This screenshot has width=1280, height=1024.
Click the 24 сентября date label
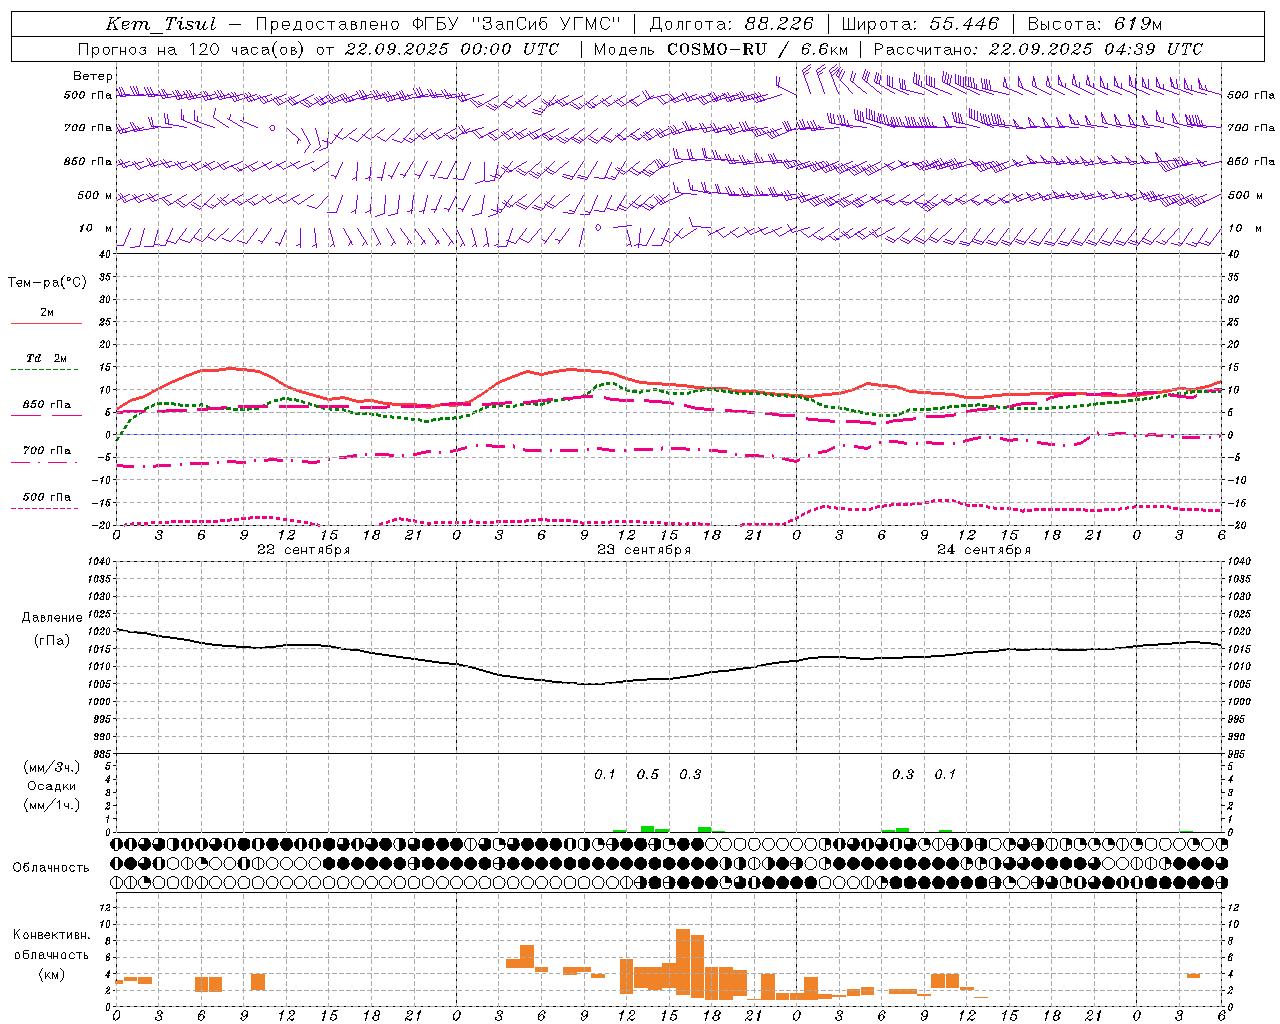tap(983, 550)
